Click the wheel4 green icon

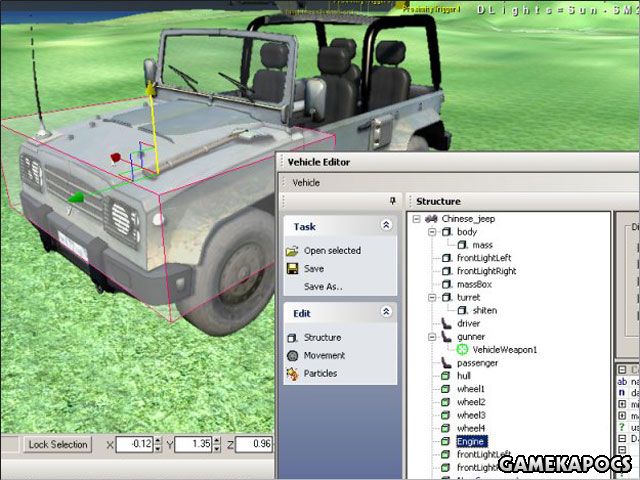click(446, 428)
